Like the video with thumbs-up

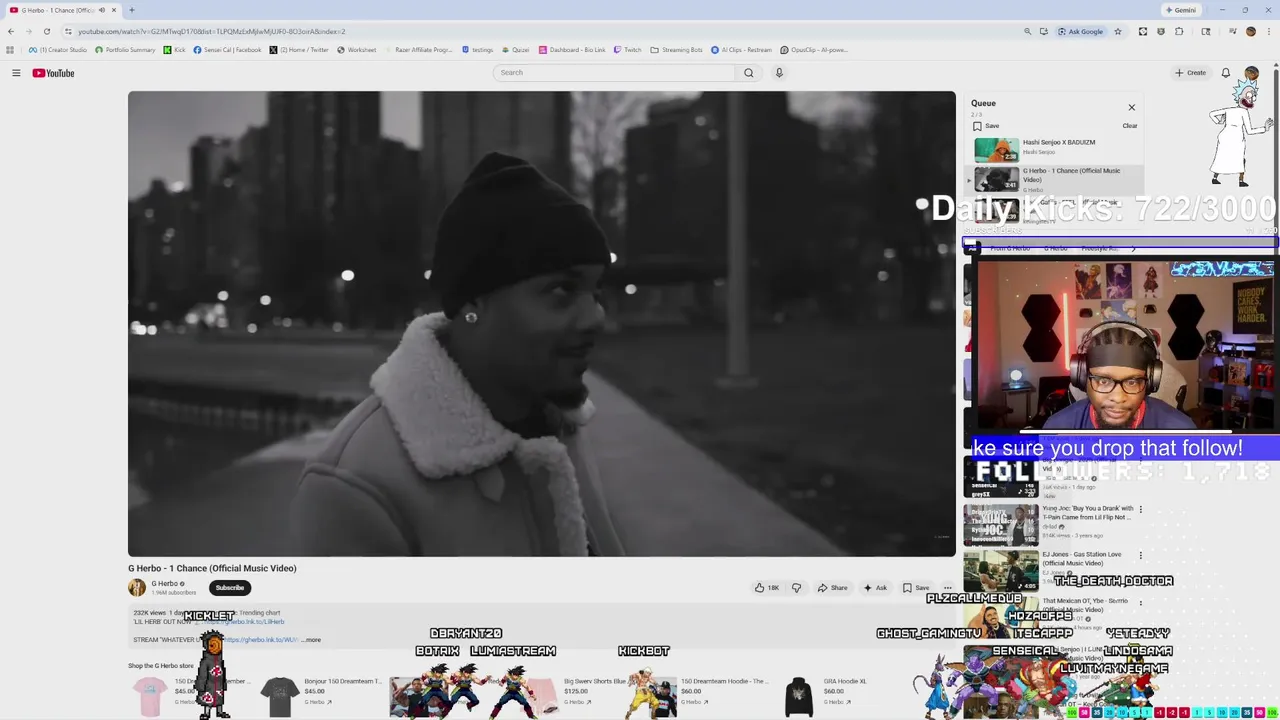pyautogui.click(x=766, y=588)
